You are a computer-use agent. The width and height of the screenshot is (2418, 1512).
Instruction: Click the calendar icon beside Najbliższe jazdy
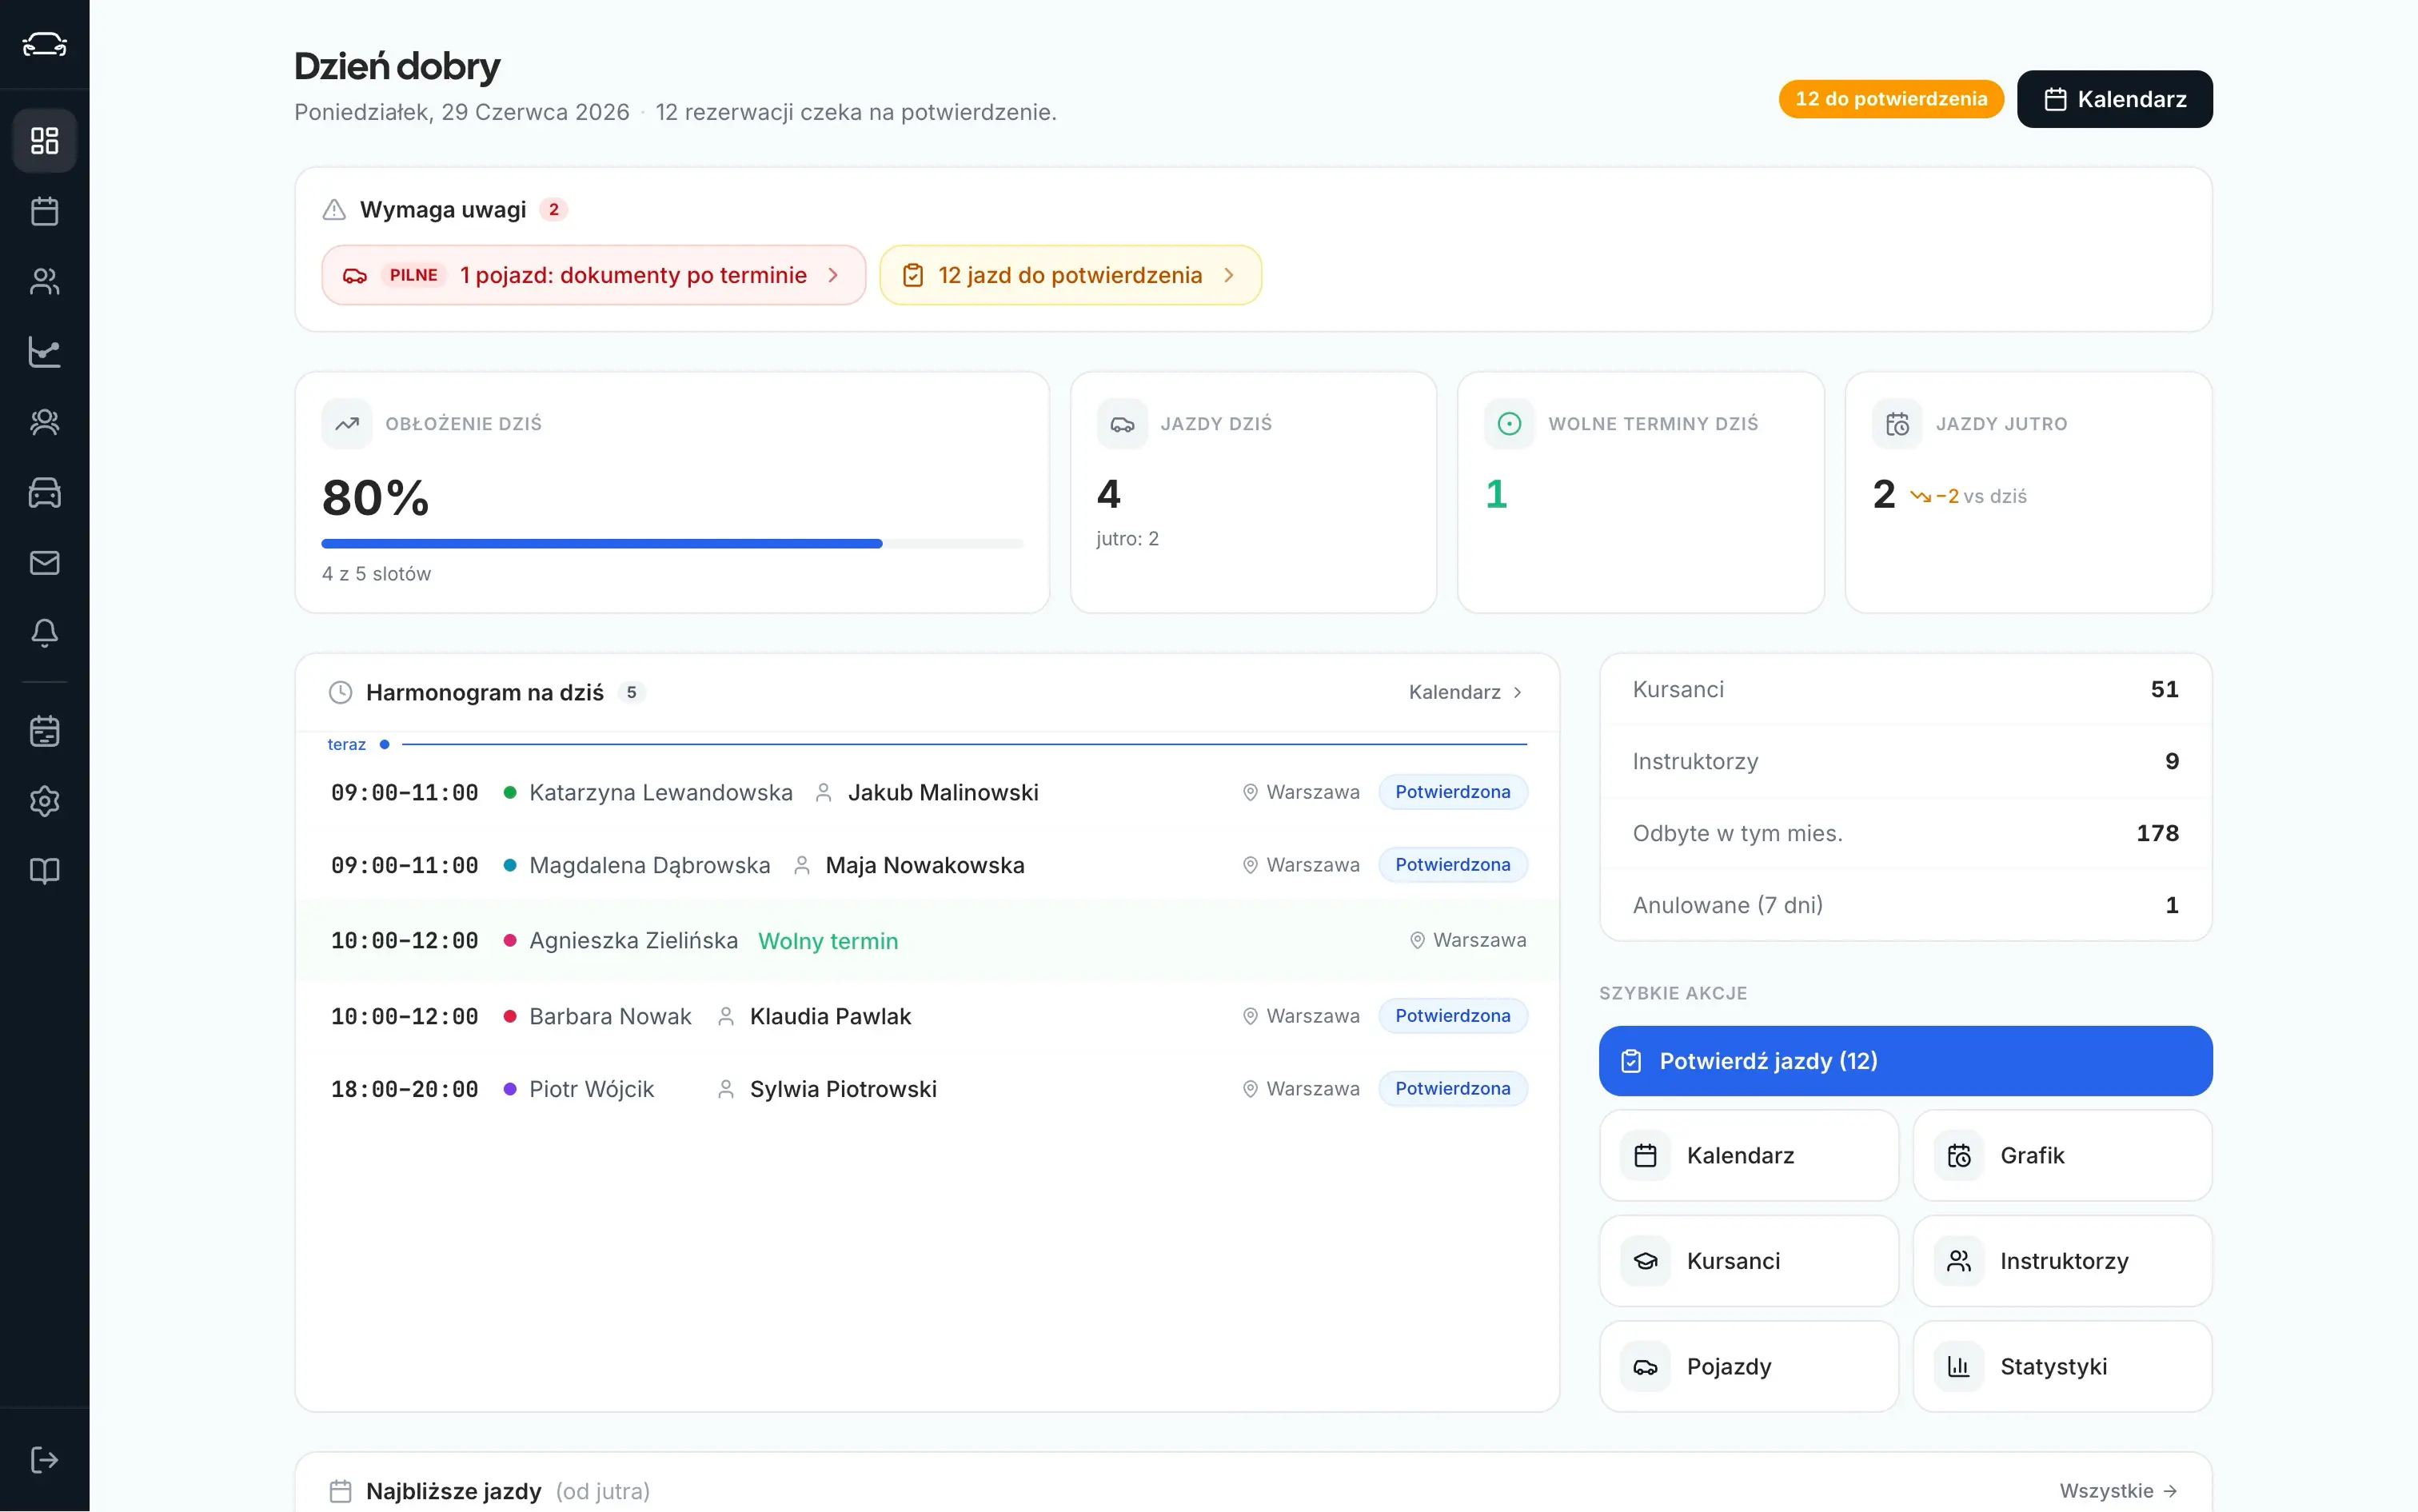340,1491
